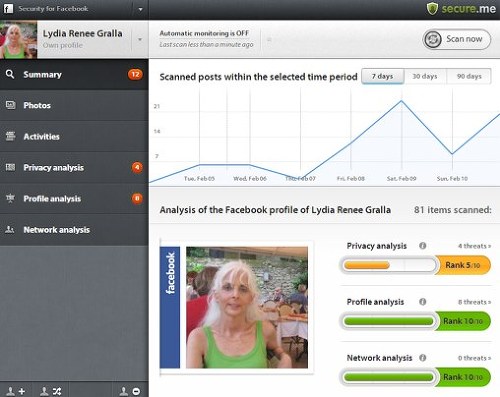500x397 pixels.
Task: Click the Facebook logo icon in title bar
Action: click(8, 9)
